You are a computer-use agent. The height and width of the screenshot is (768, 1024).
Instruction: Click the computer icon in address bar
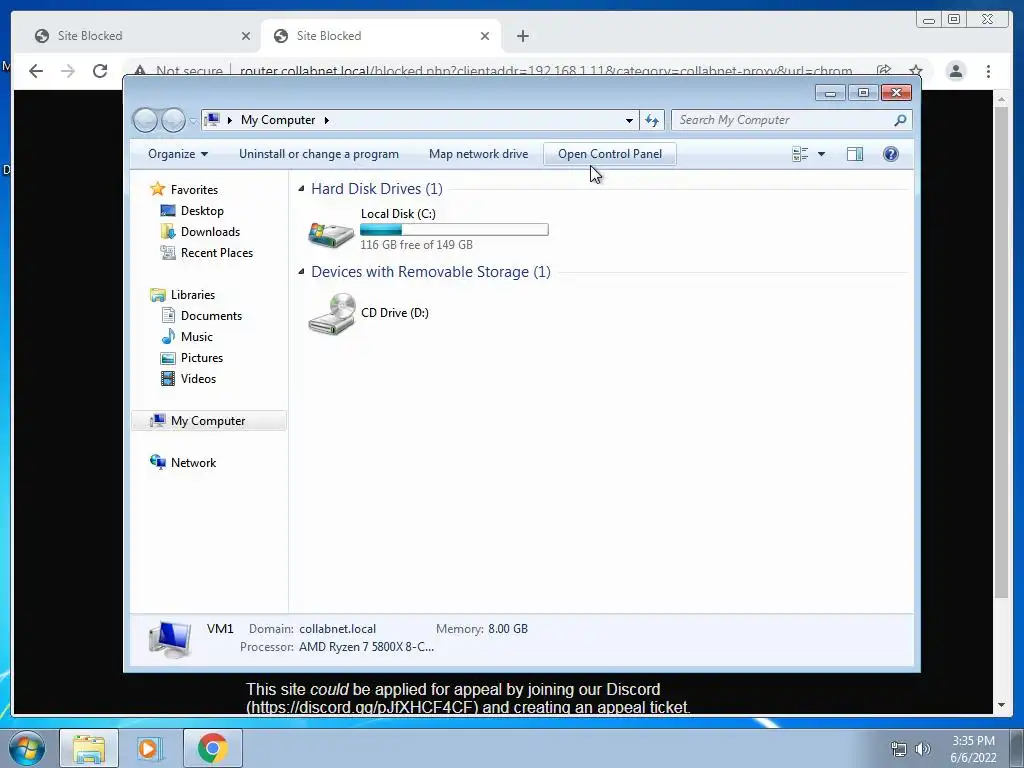click(212, 120)
